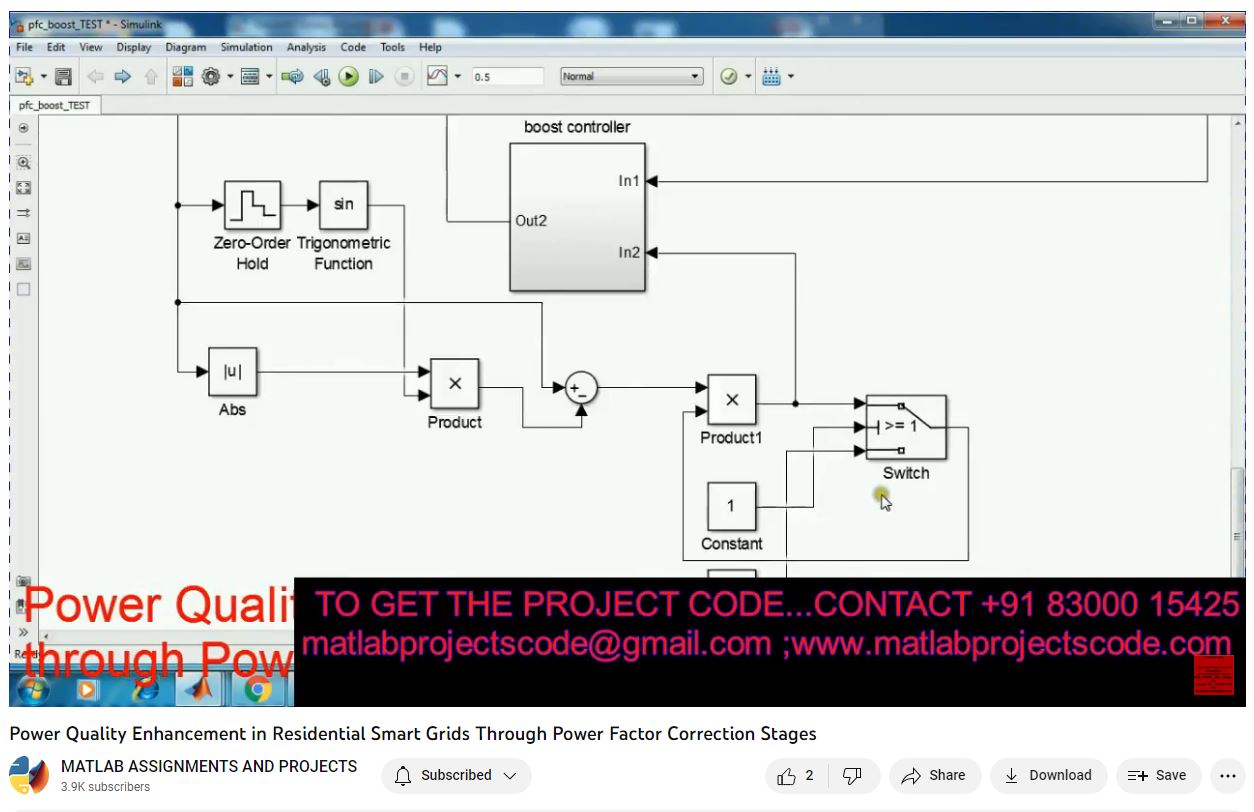Run the Simulink simulation with play button
The image size is (1254, 812).
point(348,77)
